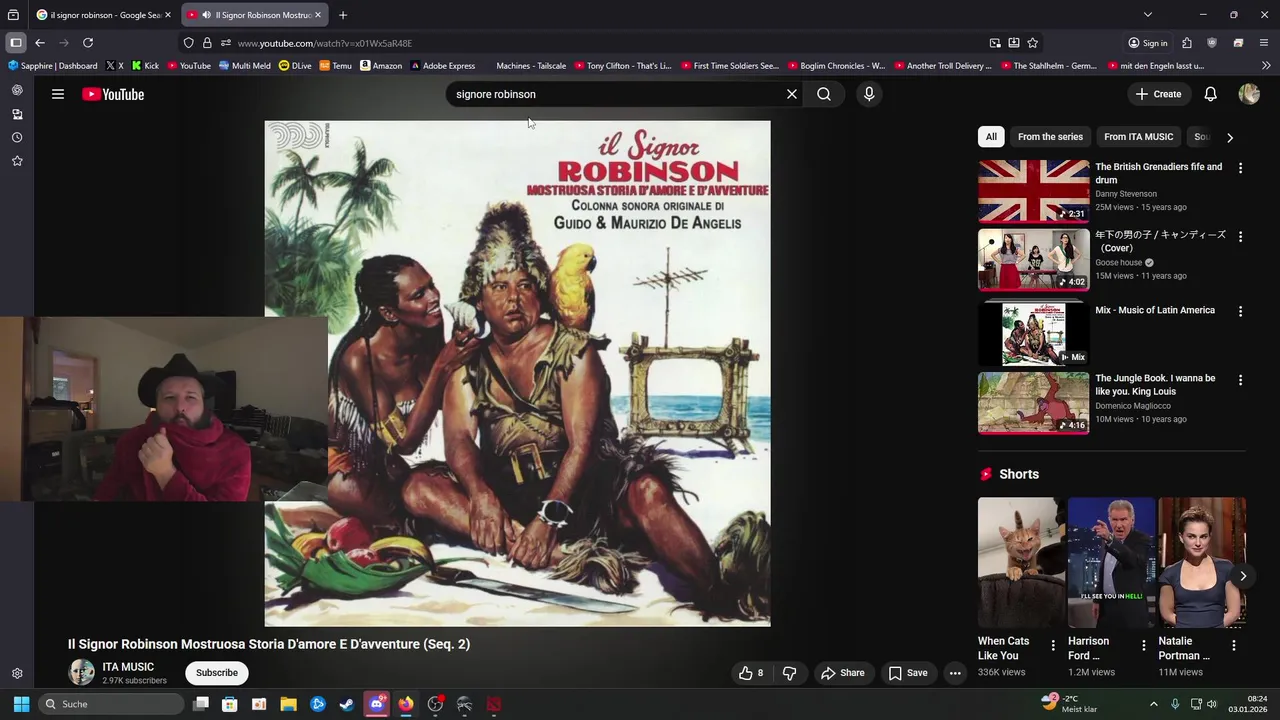1280x720 pixels.
Task: Open history clock in sidebar
Action: tap(17, 137)
